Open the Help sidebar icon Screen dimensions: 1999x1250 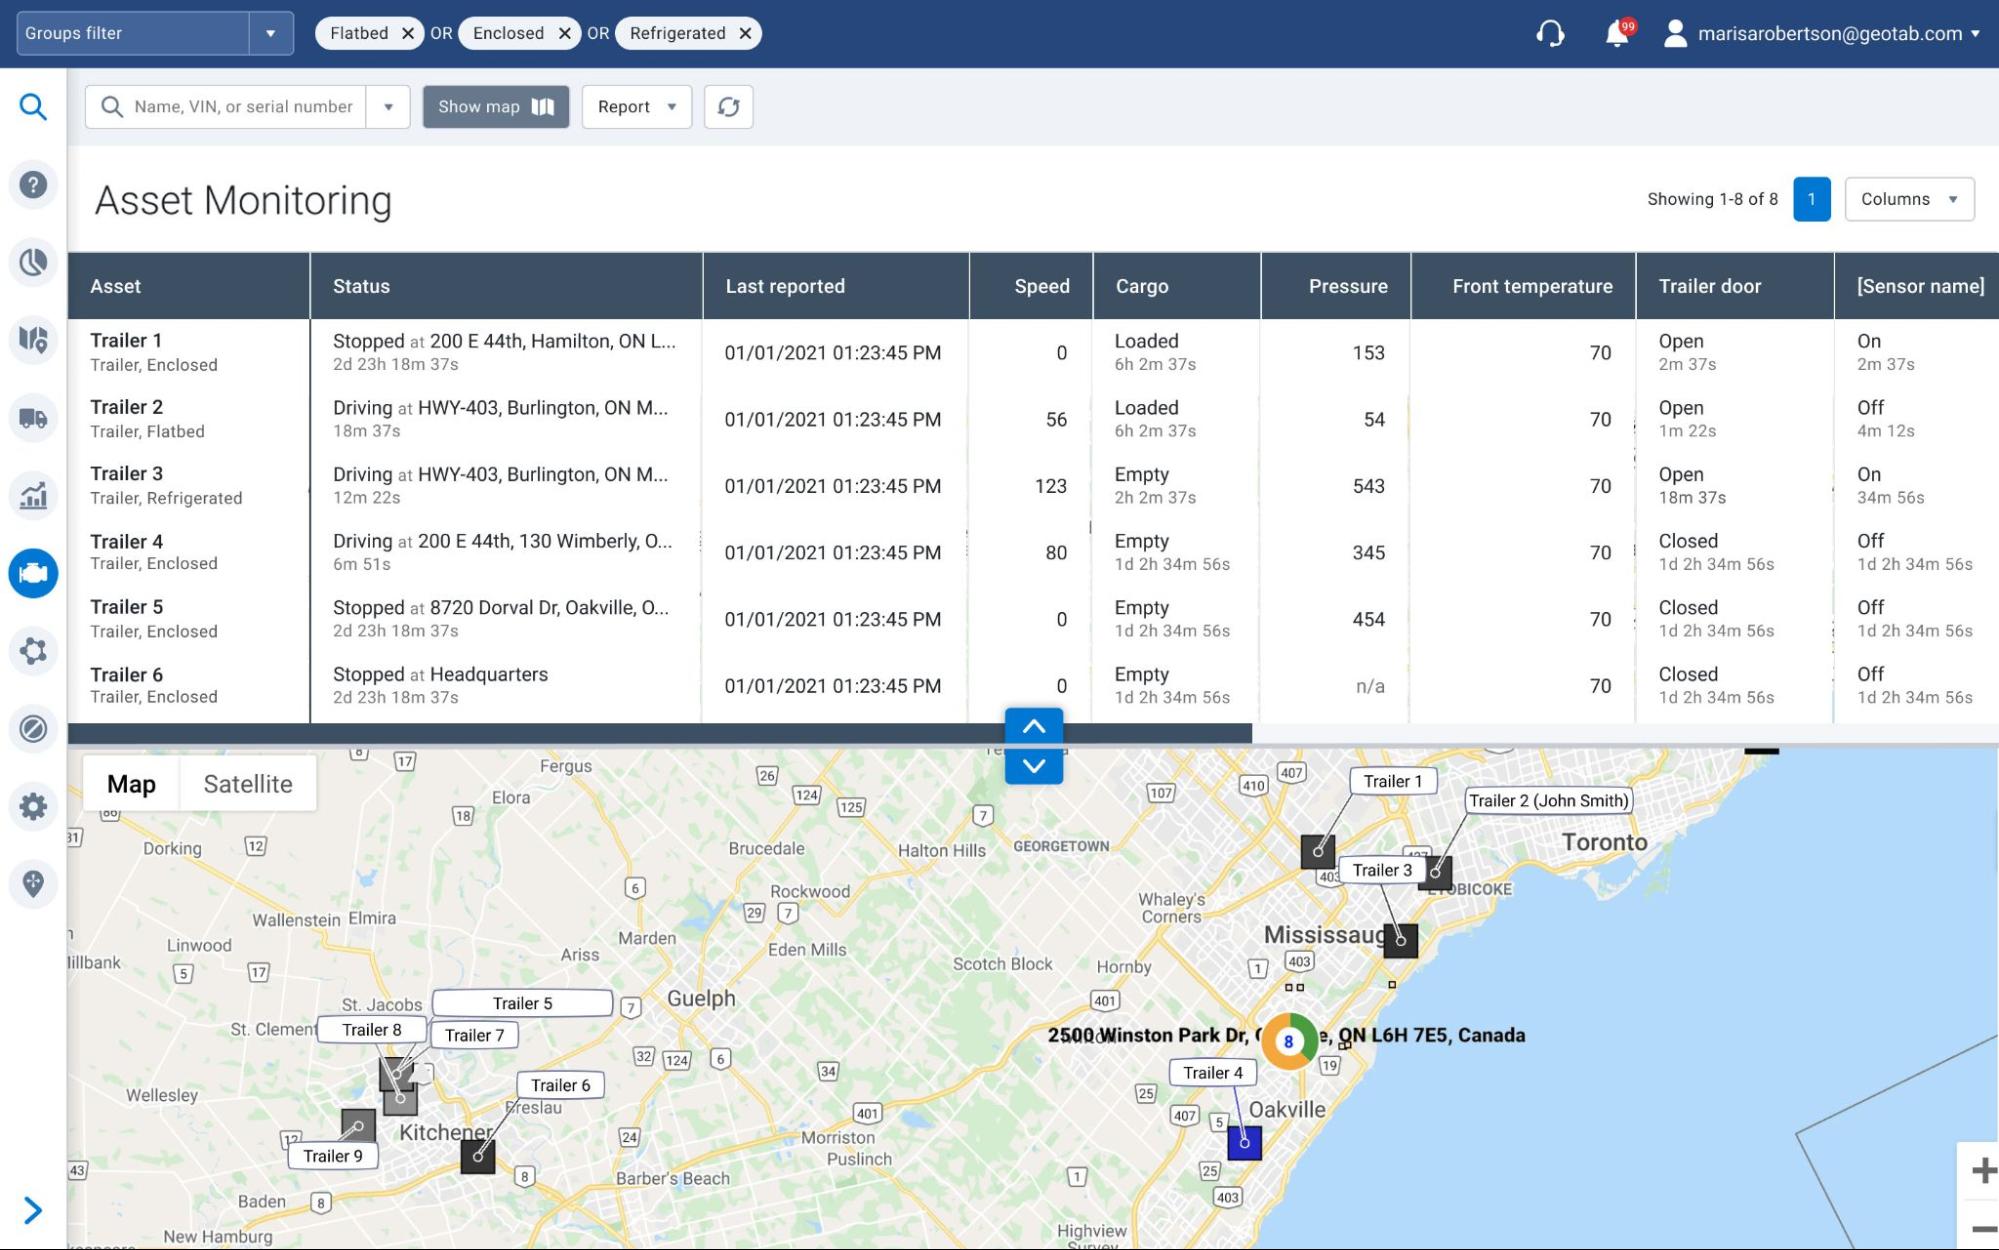(x=33, y=184)
